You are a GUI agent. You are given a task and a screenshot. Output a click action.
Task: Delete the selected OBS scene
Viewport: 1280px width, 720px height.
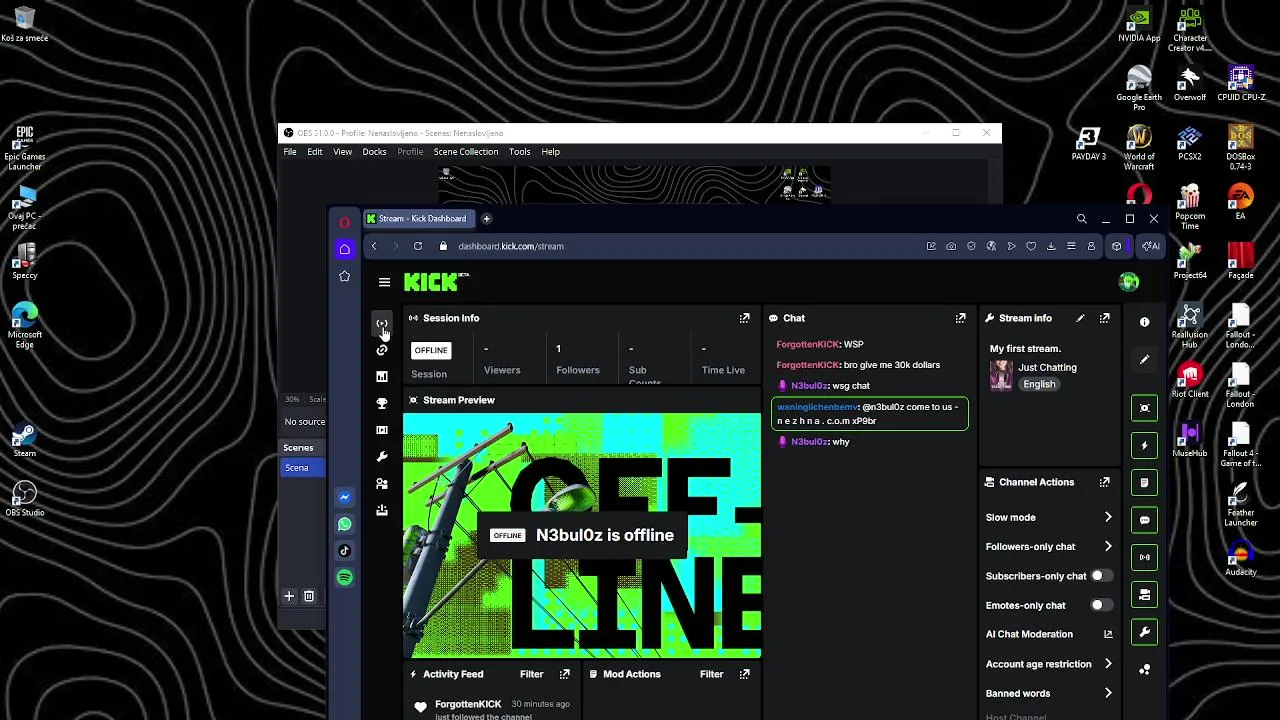309,596
